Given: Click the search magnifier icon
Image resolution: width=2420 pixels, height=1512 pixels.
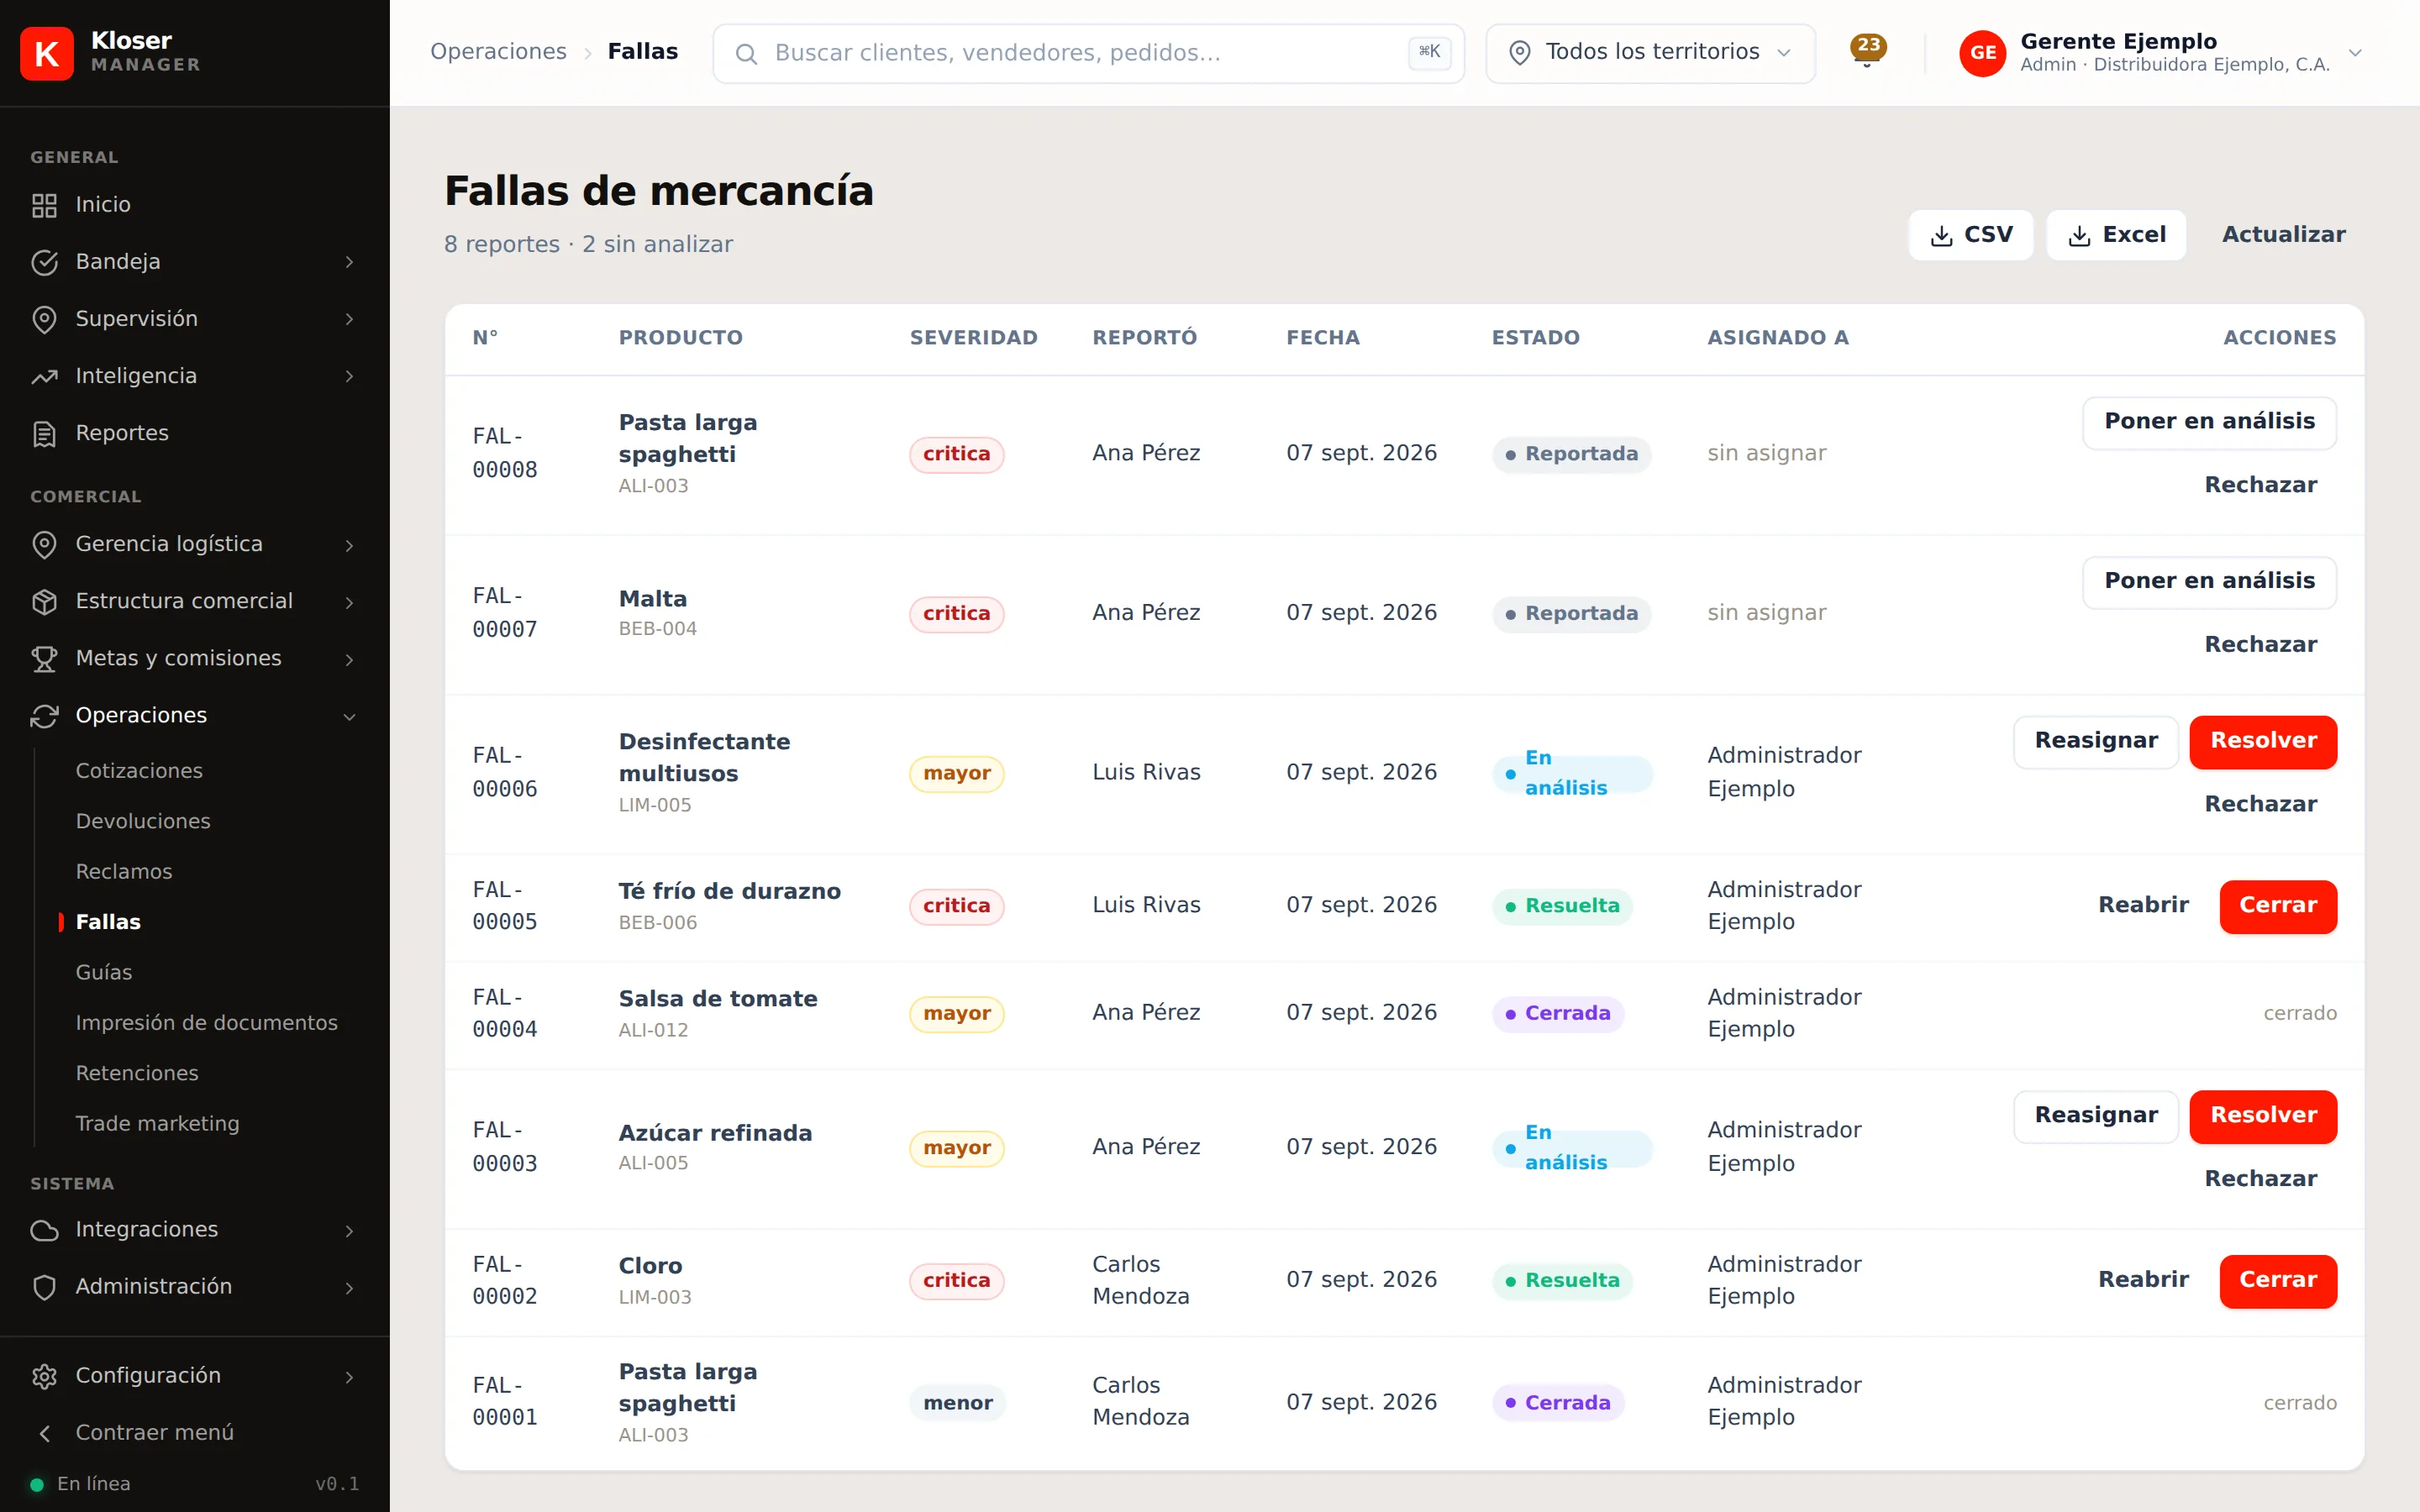Looking at the screenshot, I should click(x=746, y=53).
